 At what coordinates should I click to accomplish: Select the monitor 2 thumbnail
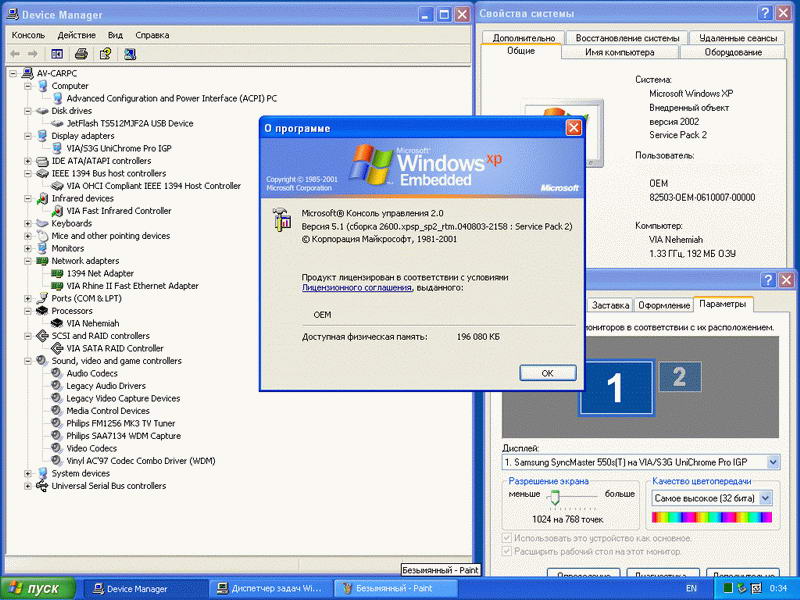[x=679, y=377]
